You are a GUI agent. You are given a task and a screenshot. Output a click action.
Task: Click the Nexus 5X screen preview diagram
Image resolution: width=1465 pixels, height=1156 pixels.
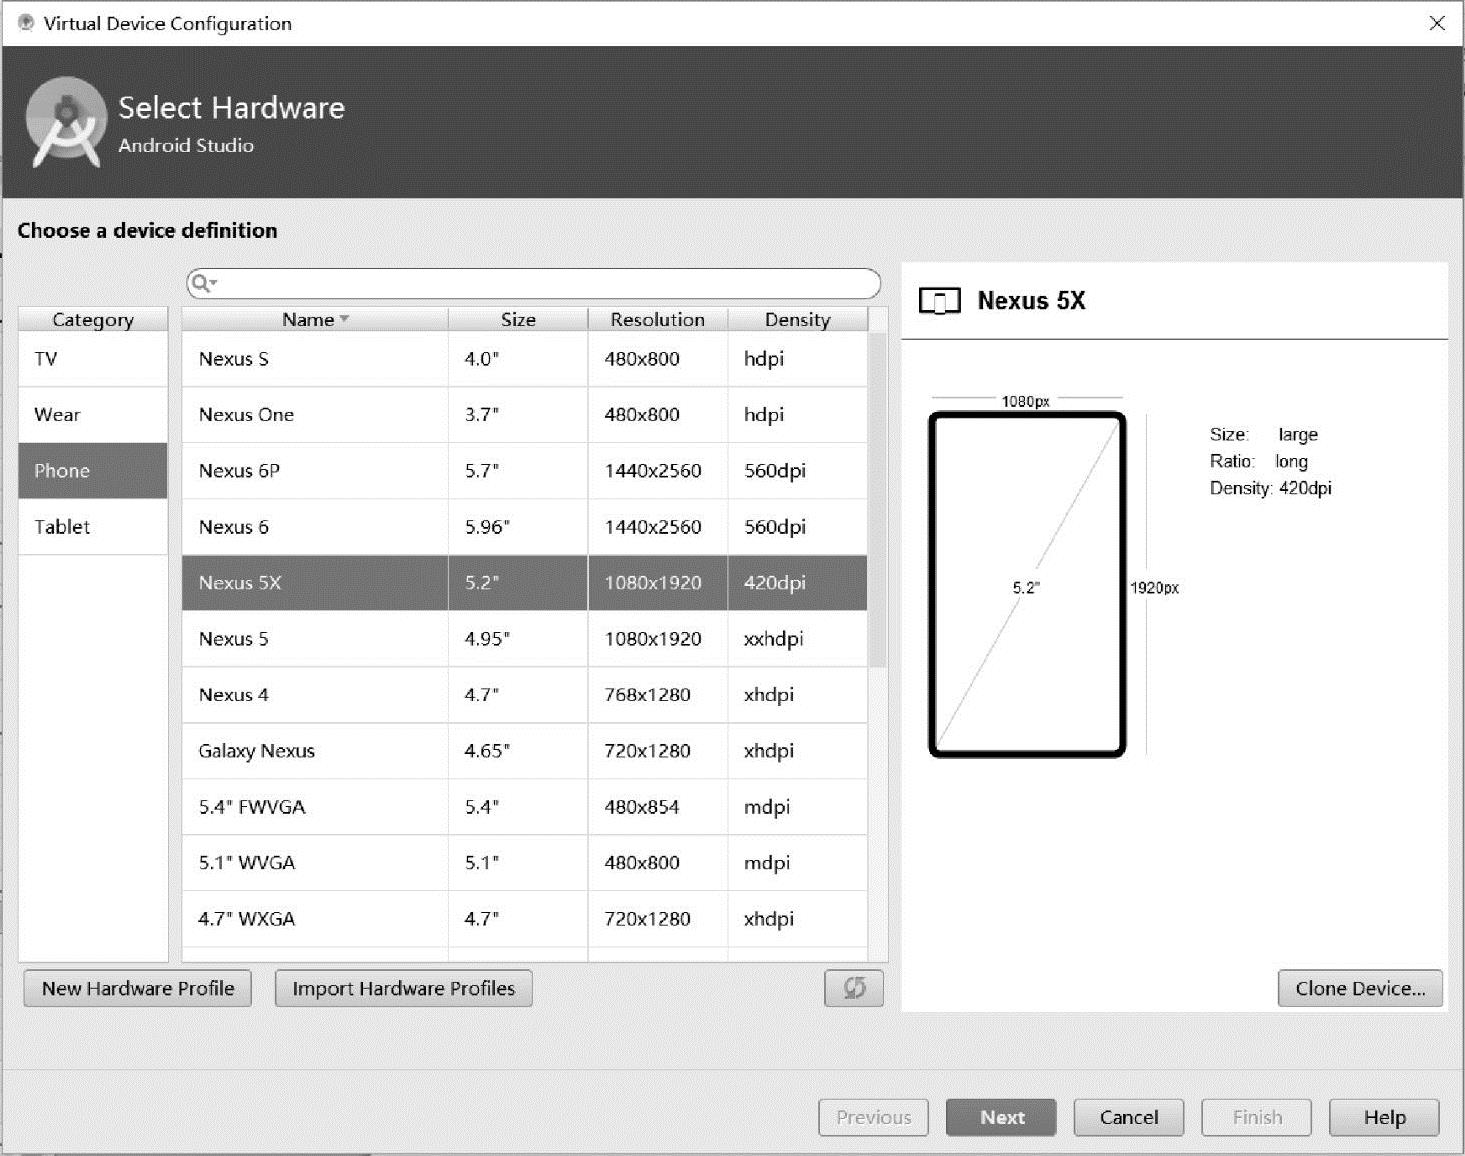coord(1027,584)
